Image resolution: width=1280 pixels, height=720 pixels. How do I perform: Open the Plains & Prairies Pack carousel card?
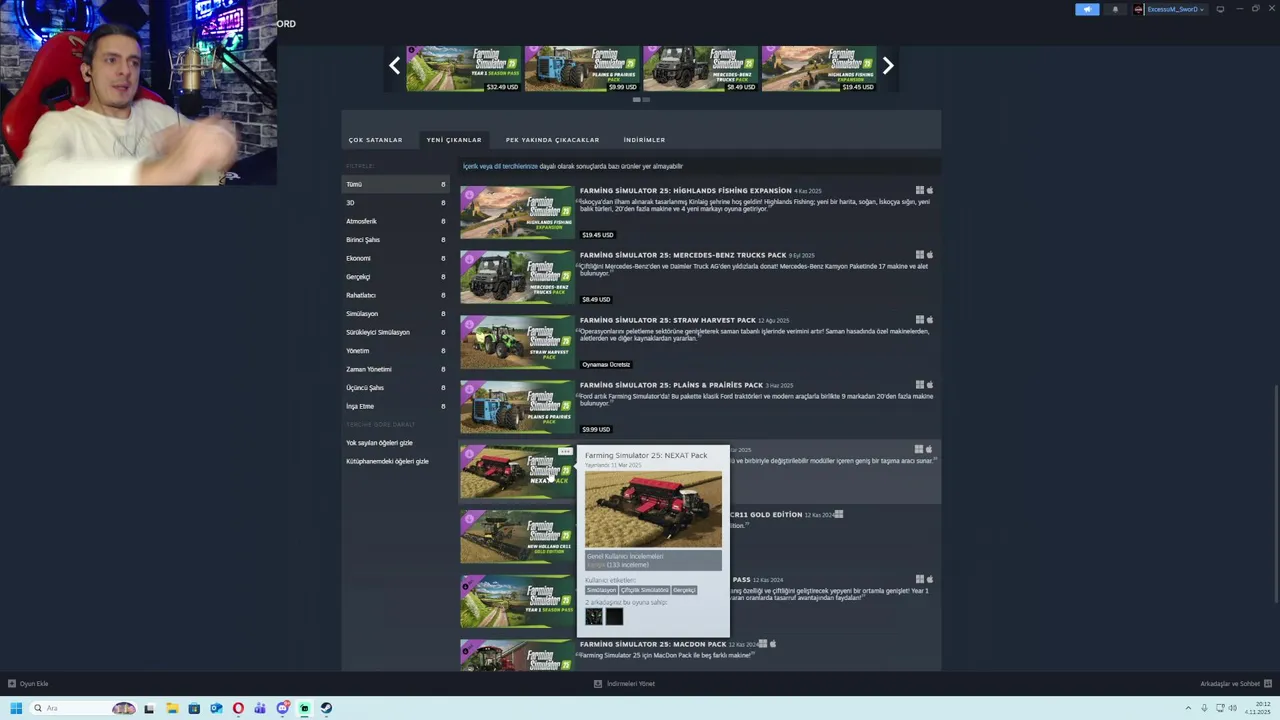click(582, 69)
